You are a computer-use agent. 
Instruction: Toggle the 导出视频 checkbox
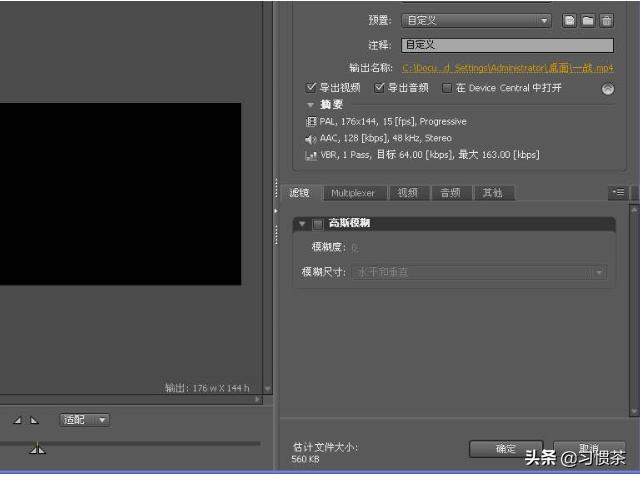click(311, 87)
